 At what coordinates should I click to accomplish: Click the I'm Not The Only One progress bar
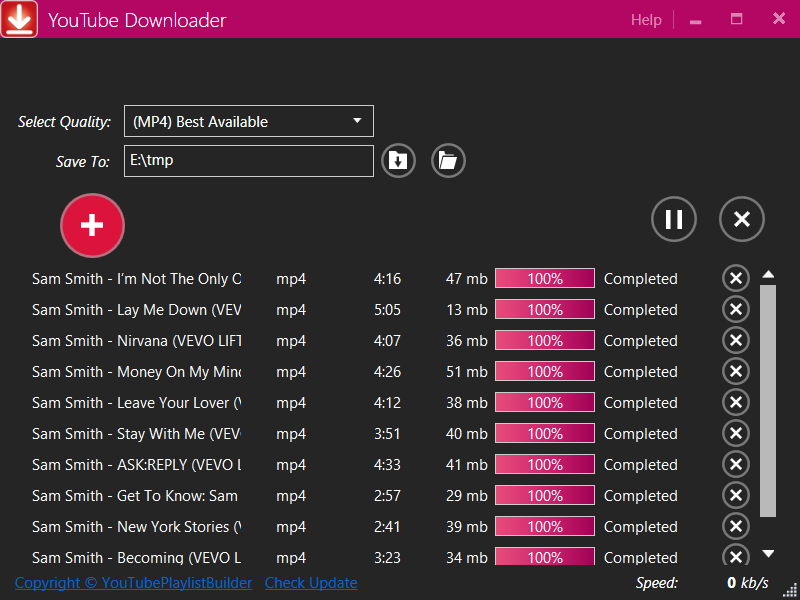[545, 279]
